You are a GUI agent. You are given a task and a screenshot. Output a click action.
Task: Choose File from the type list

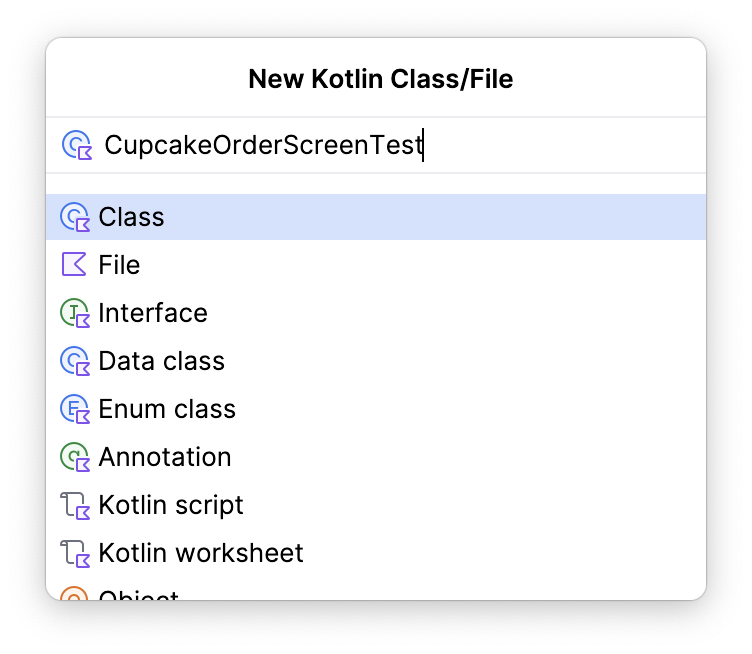pyautogui.click(x=119, y=265)
